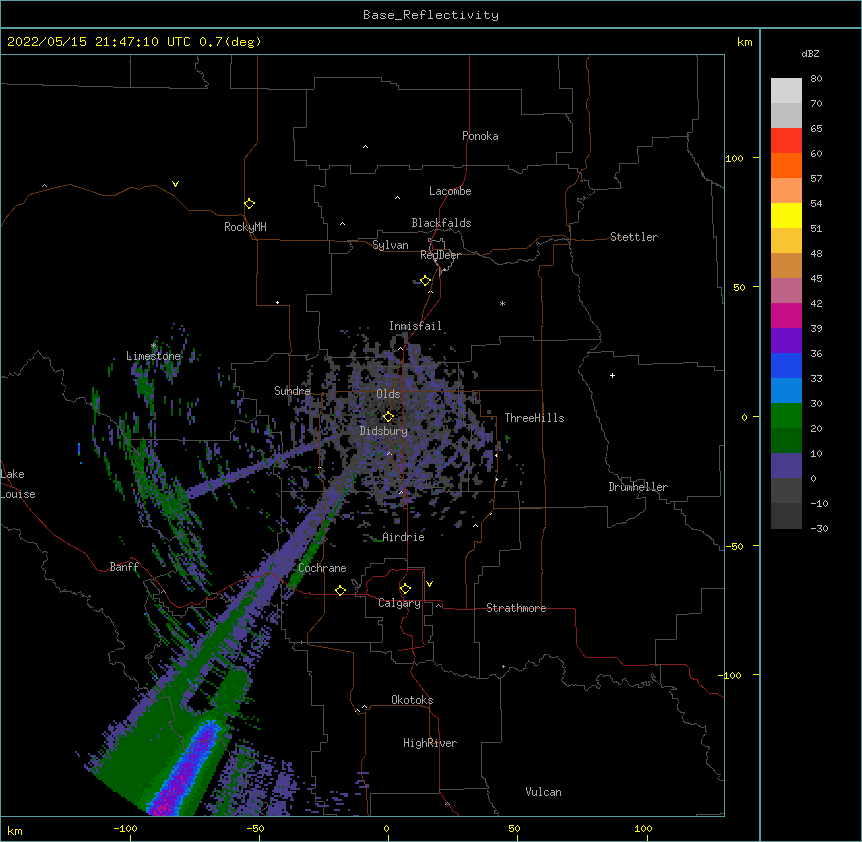Click the Blackfalds label
862x842 pixels.
[441, 223]
